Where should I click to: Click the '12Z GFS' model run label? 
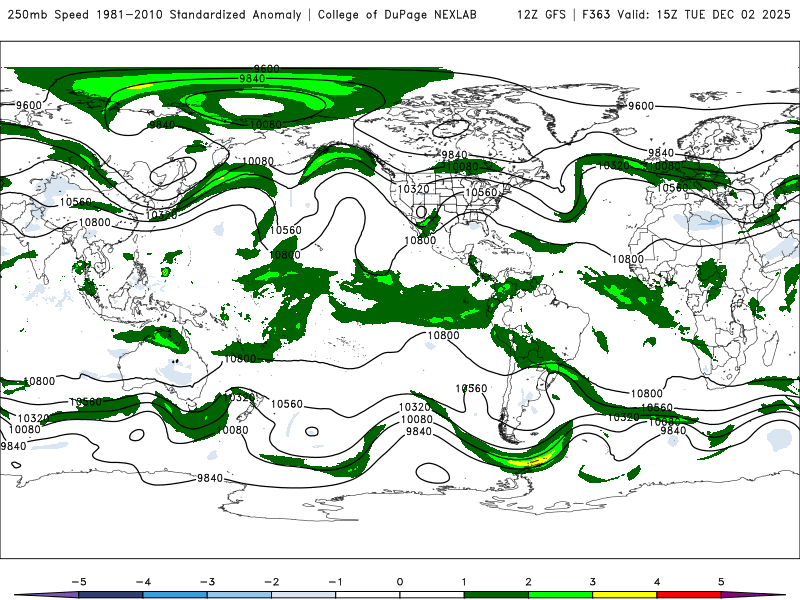[x=541, y=15]
